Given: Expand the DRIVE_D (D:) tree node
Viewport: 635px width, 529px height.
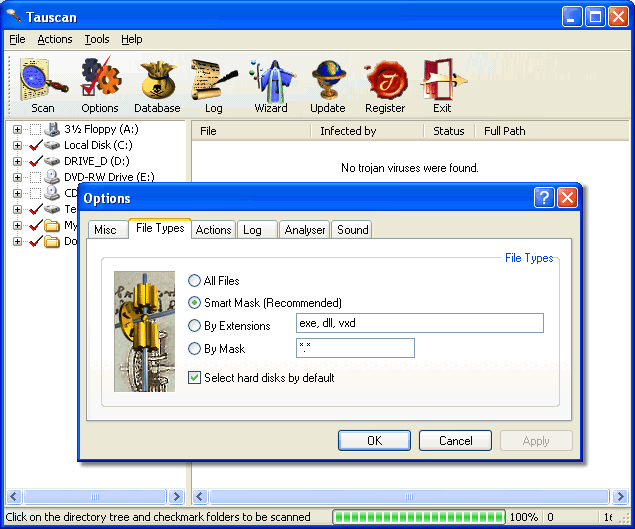Looking at the screenshot, I should click(17, 161).
